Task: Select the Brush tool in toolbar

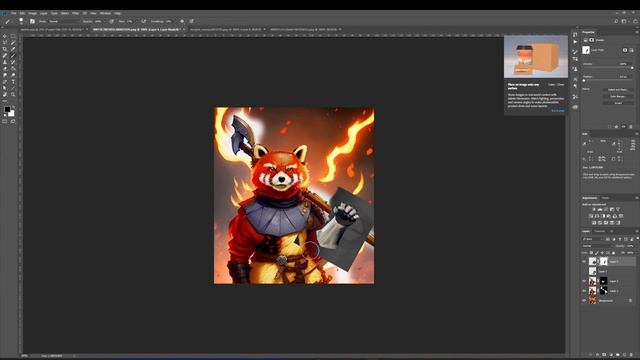Action: 13,56
